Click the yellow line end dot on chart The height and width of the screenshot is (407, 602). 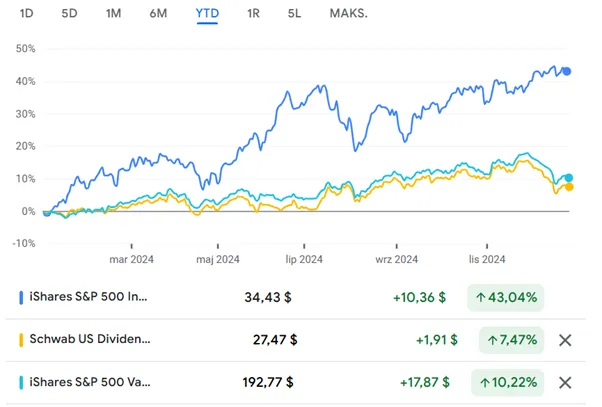pos(569,187)
